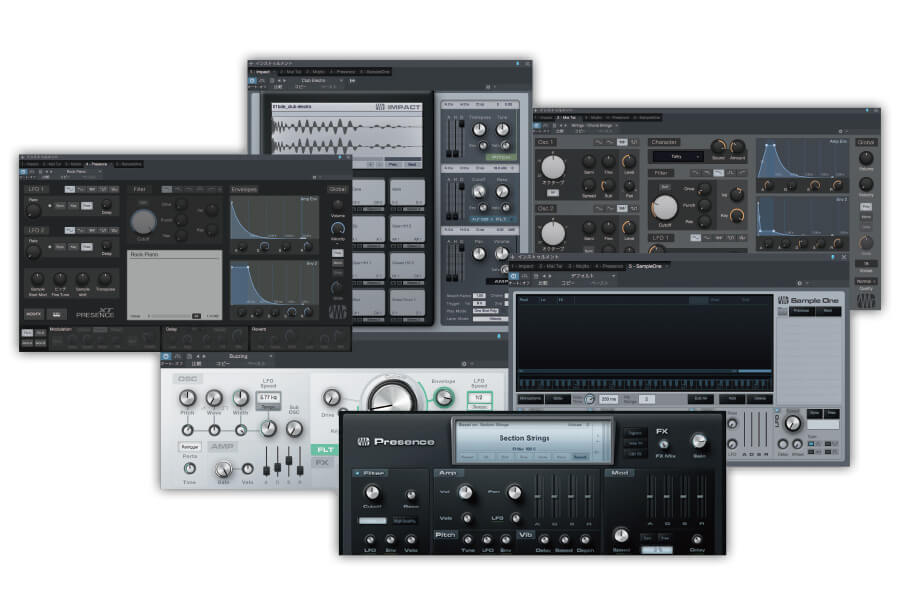Open the One Shot Poly play mode dropdown
The width and height of the screenshot is (900, 600).
click(x=486, y=311)
